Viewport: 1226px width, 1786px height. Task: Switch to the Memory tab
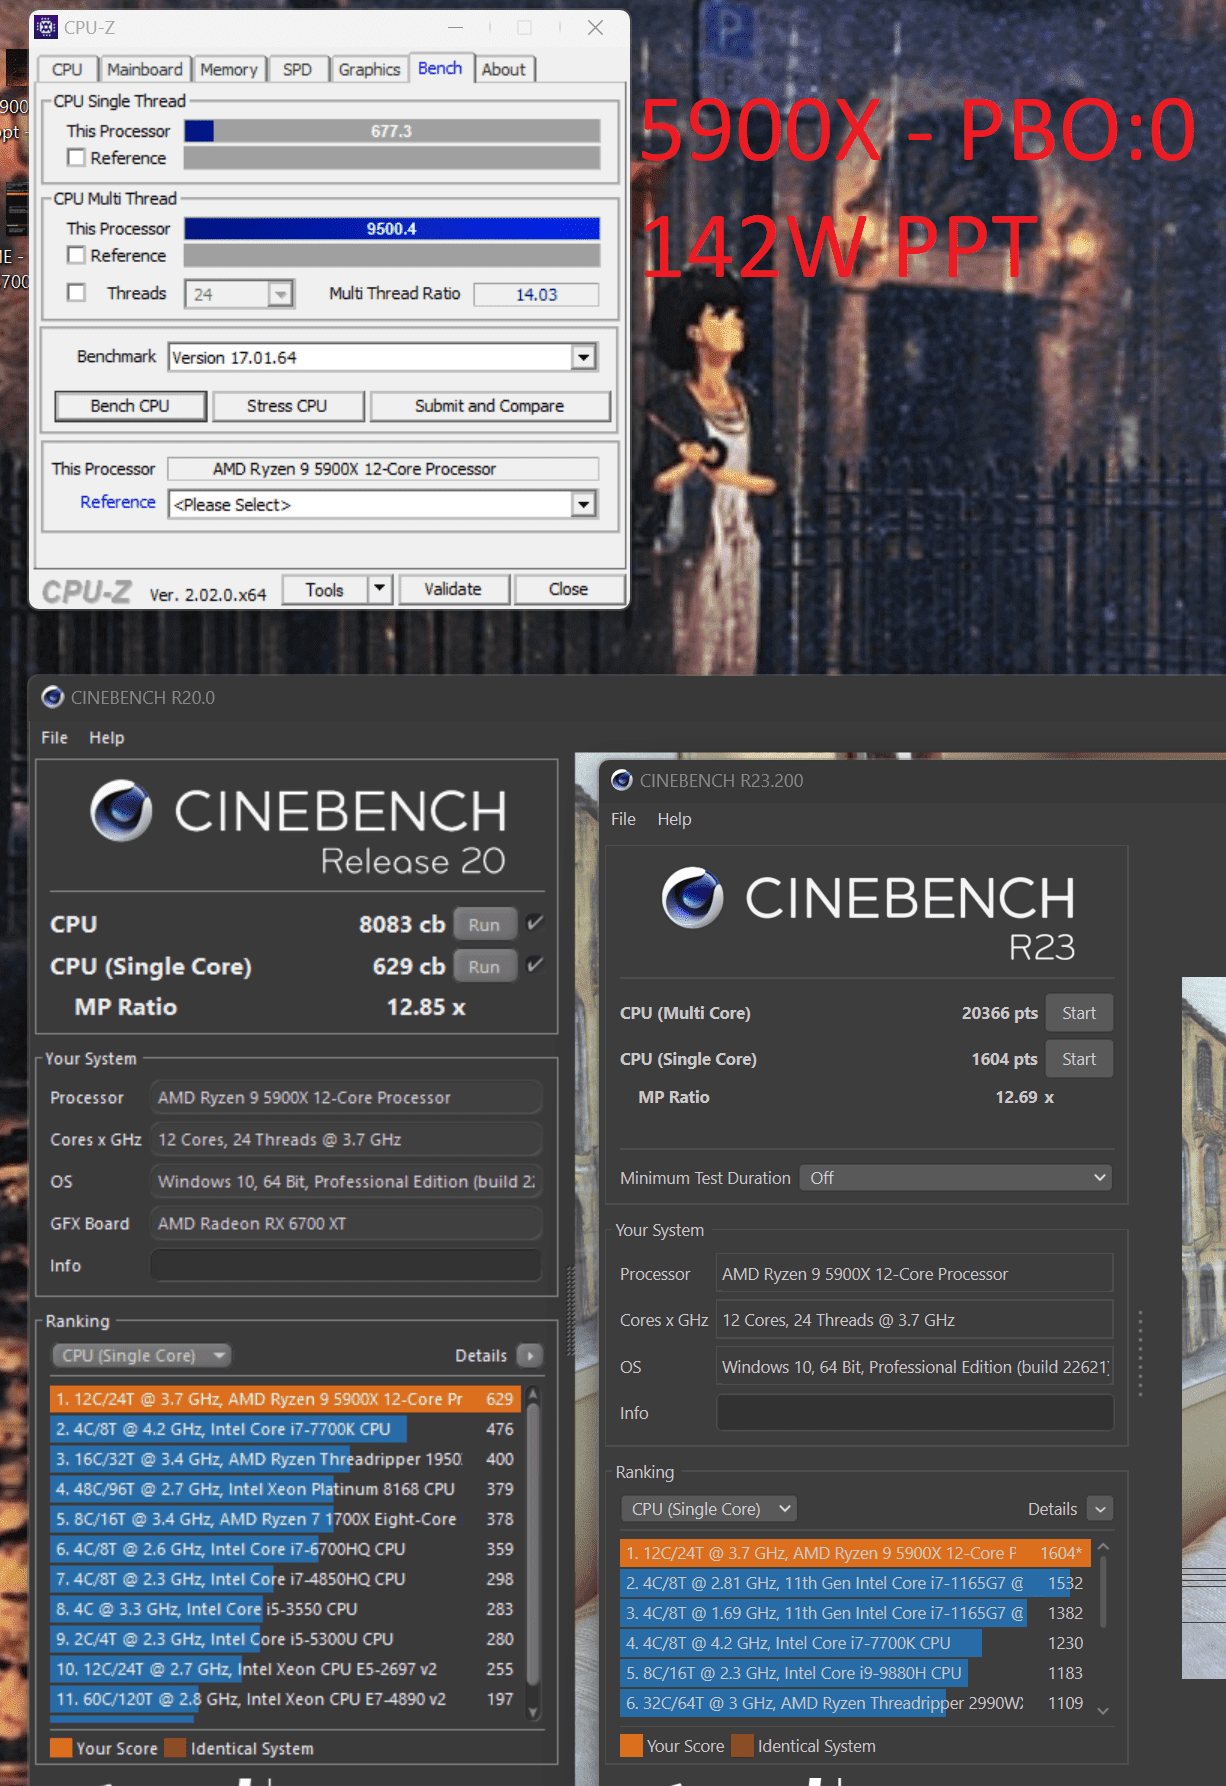229,69
